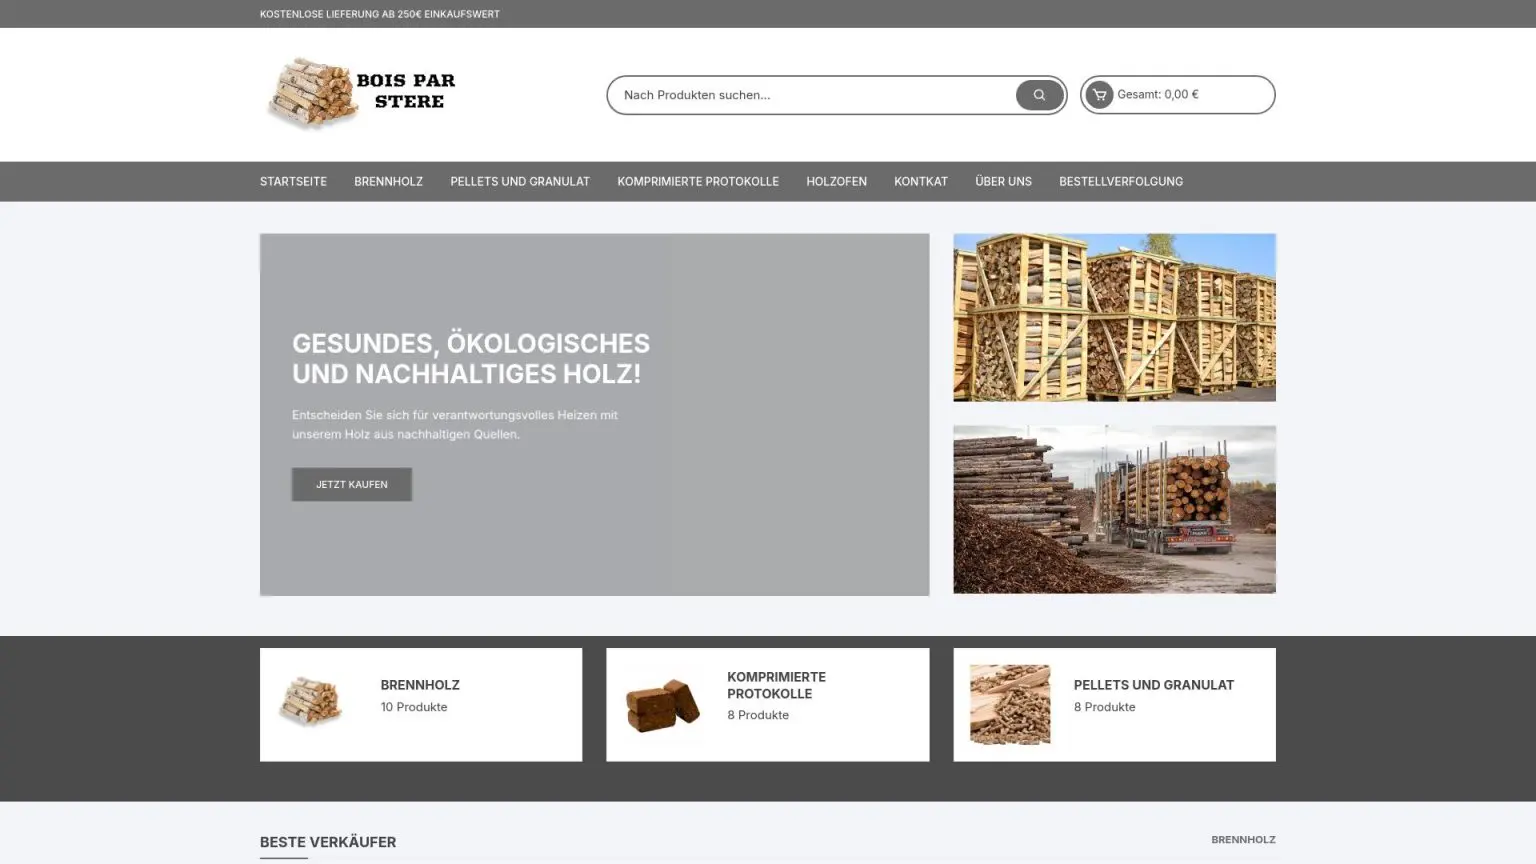Open the Brennholz navigation menu item
Viewport: 1536px width, 864px height.
[x=388, y=182]
